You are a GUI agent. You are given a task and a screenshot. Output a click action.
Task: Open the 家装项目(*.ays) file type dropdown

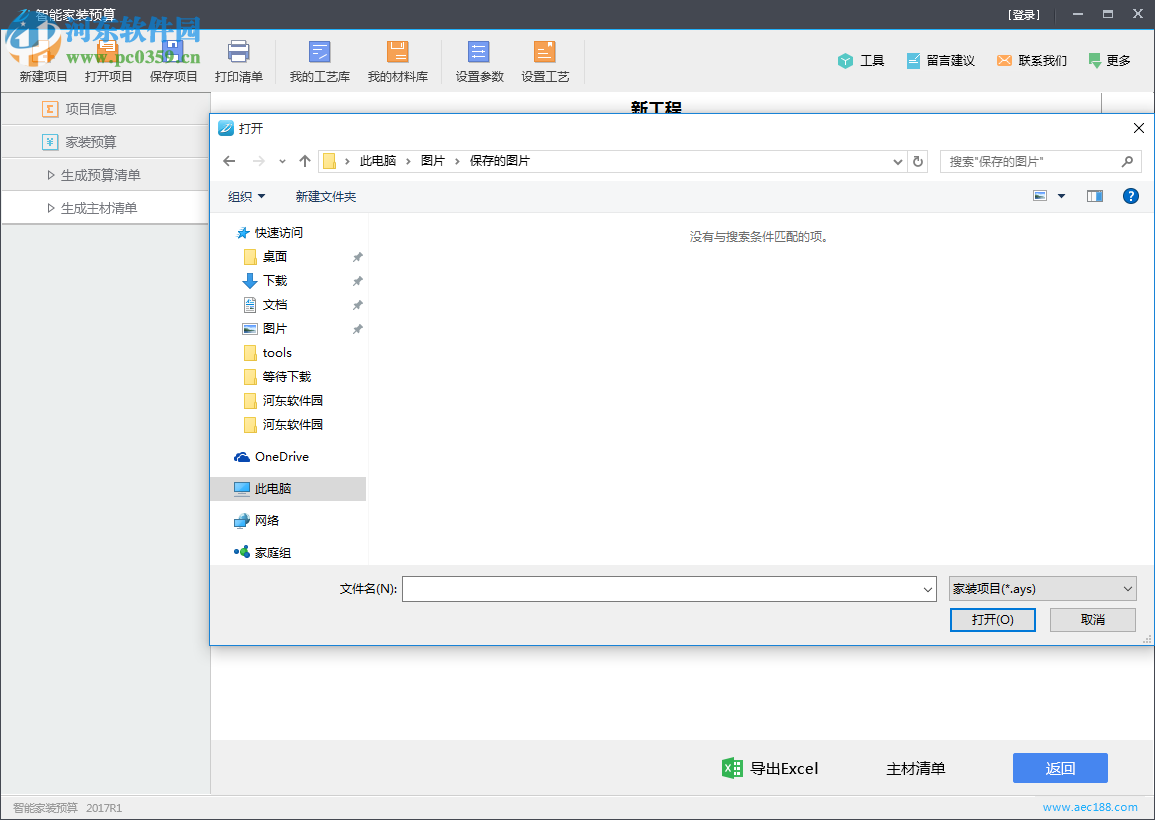tap(1042, 588)
